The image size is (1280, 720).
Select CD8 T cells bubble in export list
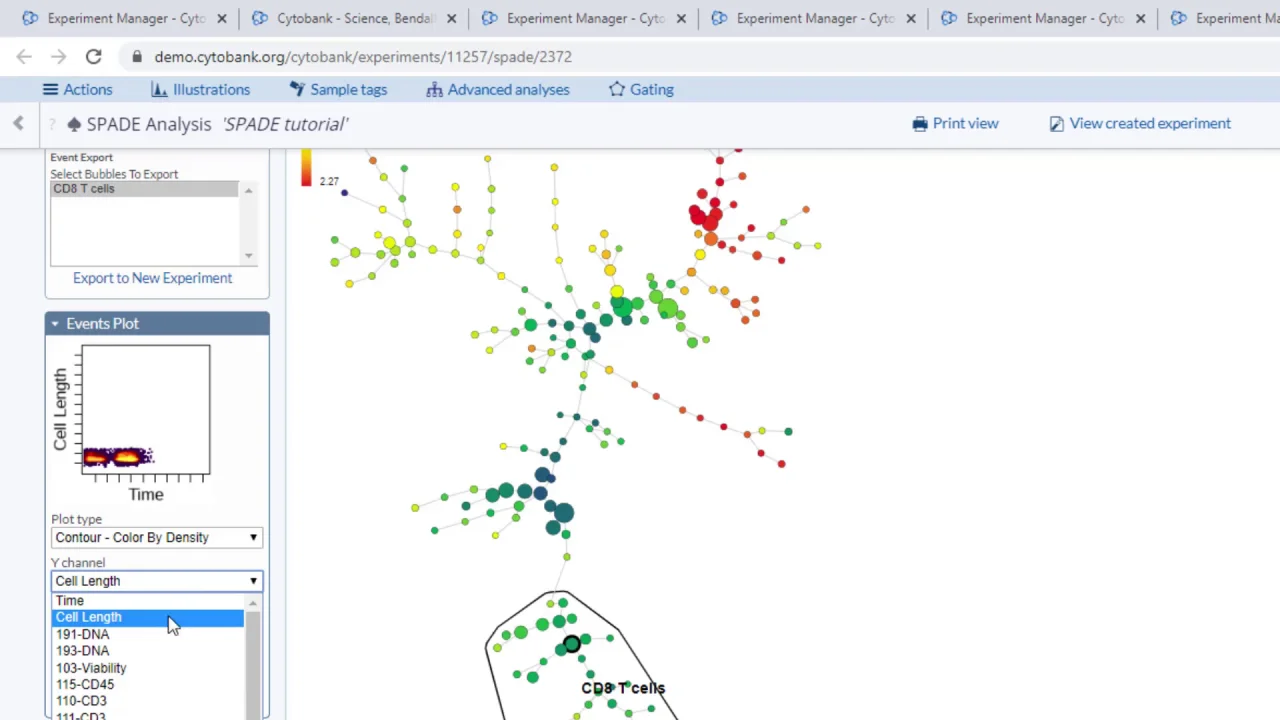click(x=145, y=188)
